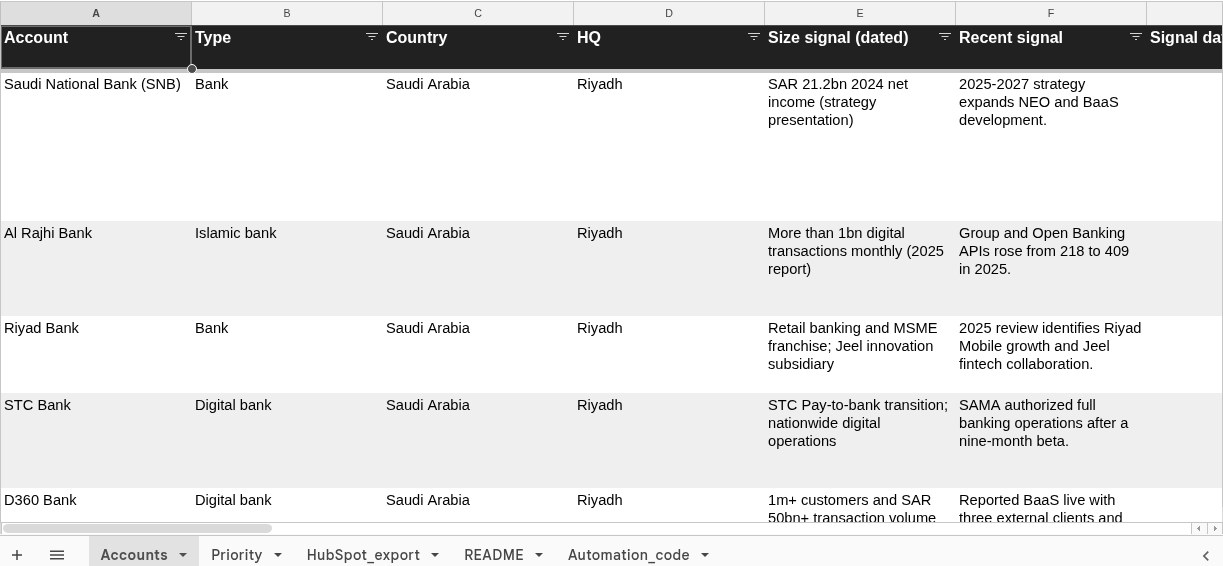Image resolution: width=1223 pixels, height=566 pixels.
Task: Select cell Riyad Bank
Action: click(96, 355)
